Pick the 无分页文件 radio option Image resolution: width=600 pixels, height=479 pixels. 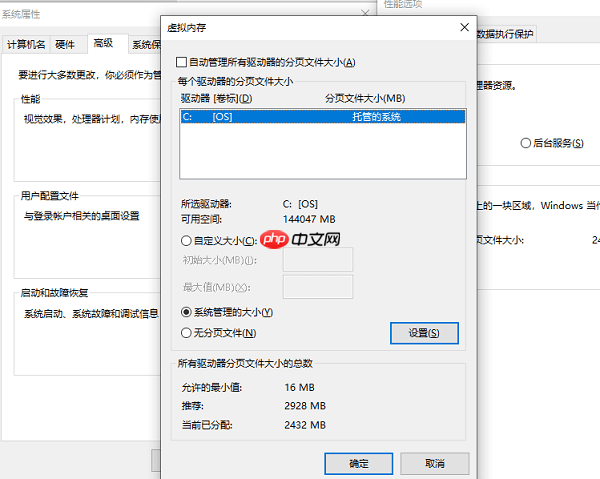pos(186,333)
